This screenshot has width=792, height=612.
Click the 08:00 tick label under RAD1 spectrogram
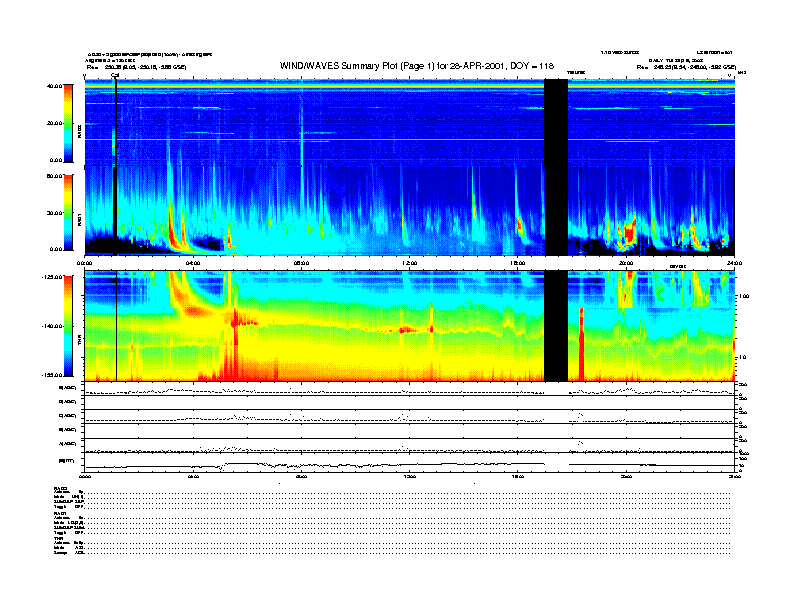point(301,263)
